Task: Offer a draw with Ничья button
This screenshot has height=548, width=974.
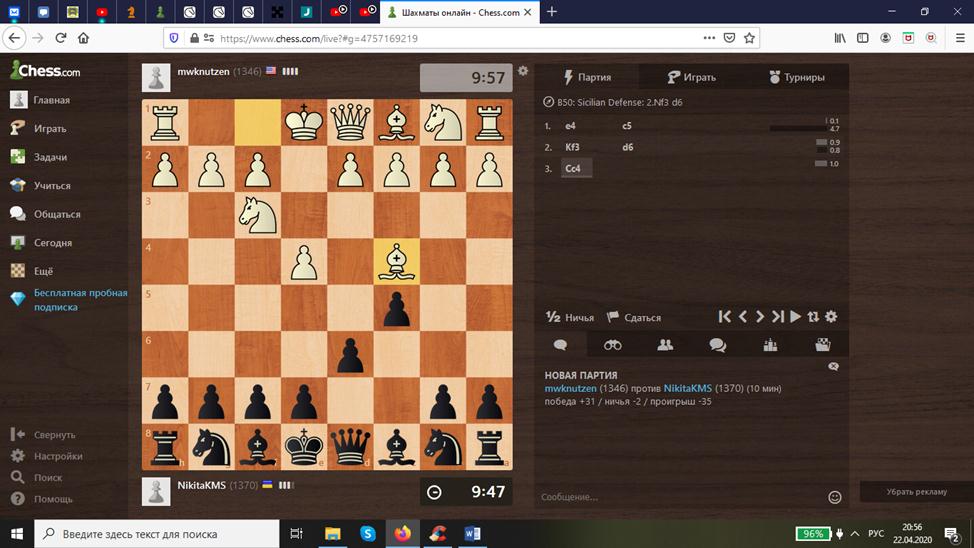Action: coord(570,317)
